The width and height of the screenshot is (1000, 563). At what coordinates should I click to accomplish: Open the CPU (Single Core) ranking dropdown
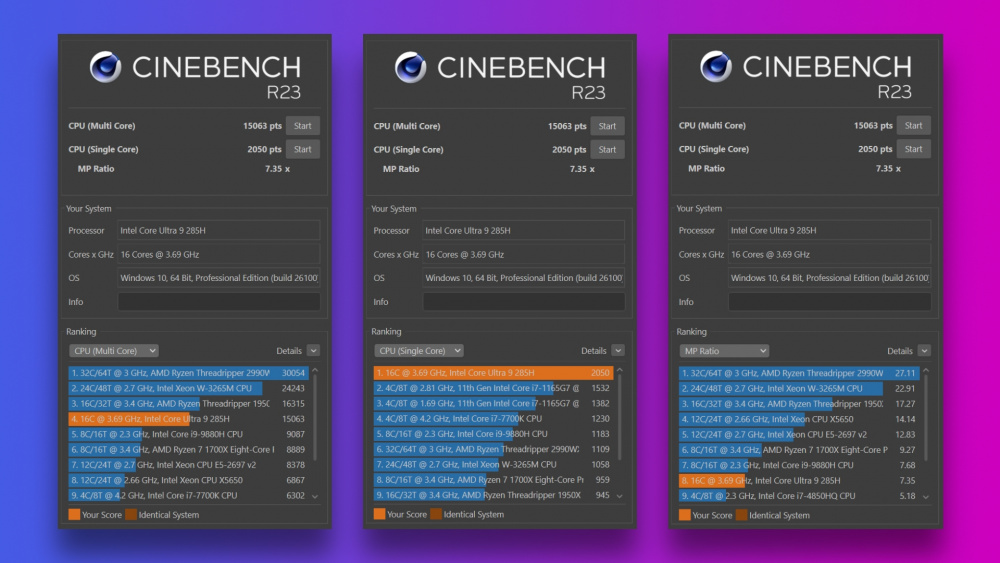pos(419,351)
